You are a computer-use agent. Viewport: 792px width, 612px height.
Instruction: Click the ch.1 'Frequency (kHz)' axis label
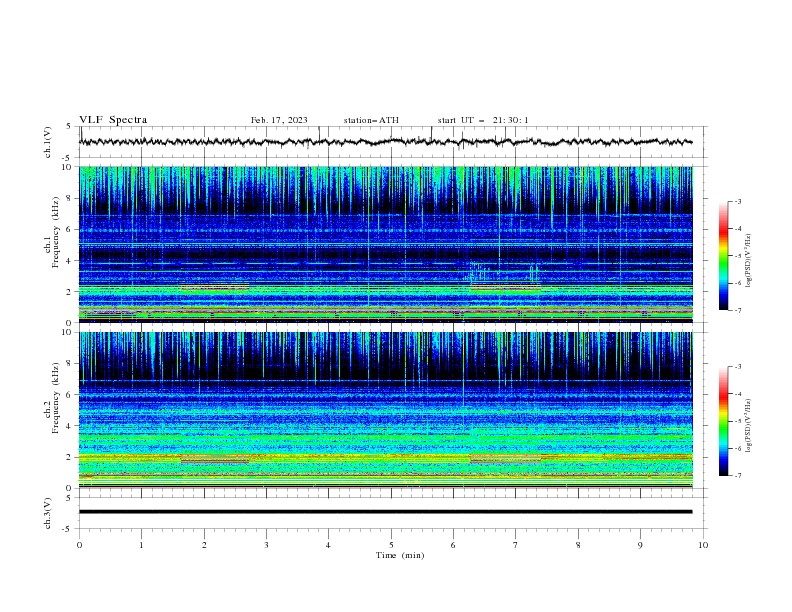click(x=55, y=233)
